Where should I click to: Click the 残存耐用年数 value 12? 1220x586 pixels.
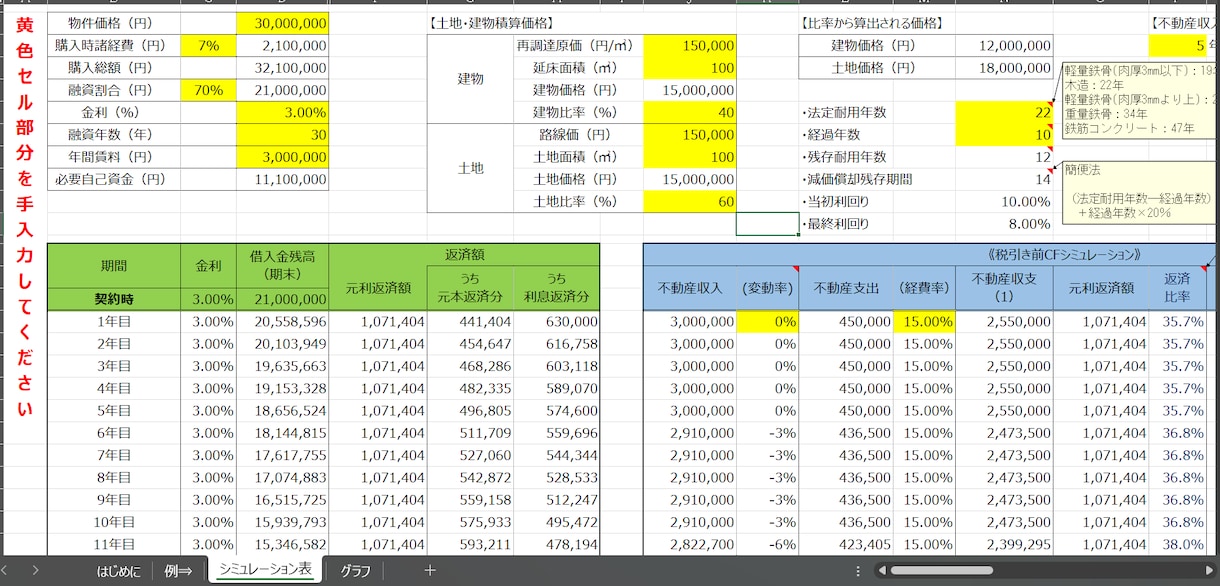coord(1003,157)
